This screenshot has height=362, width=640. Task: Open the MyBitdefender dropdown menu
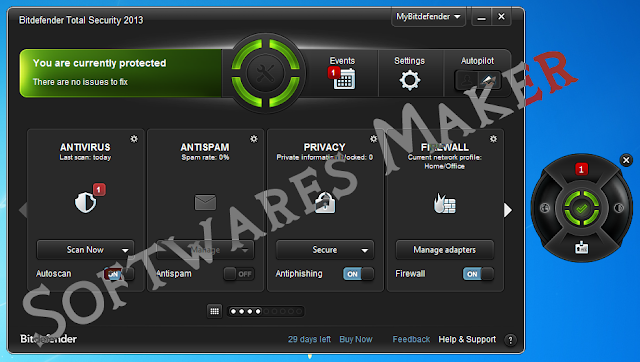pyautogui.click(x=428, y=17)
